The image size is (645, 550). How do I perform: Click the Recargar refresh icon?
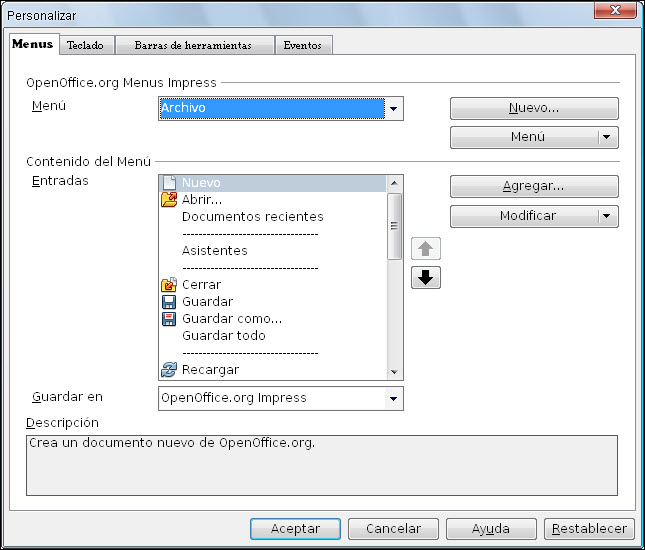point(169,369)
